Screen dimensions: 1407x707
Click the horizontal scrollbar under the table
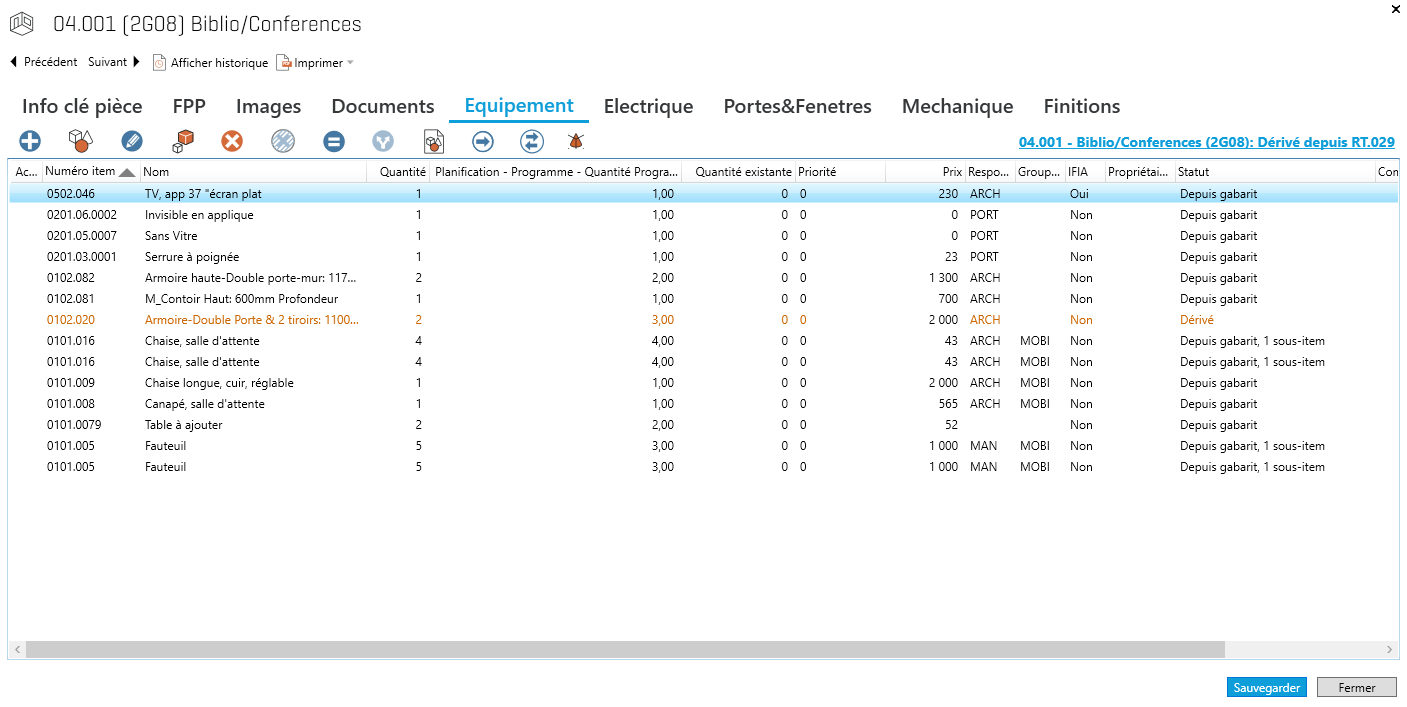point(625,650)
